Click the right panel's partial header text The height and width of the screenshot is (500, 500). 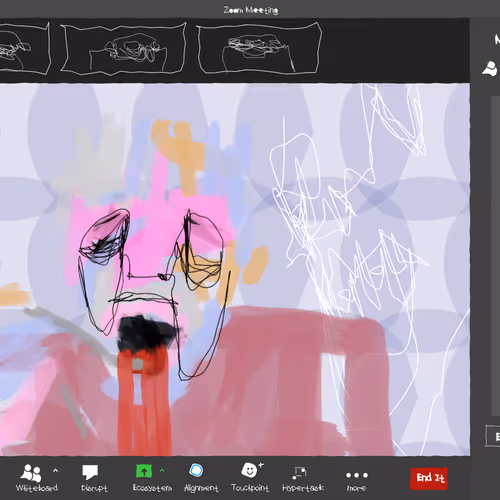pyautogui.click(x=497, y=40)
